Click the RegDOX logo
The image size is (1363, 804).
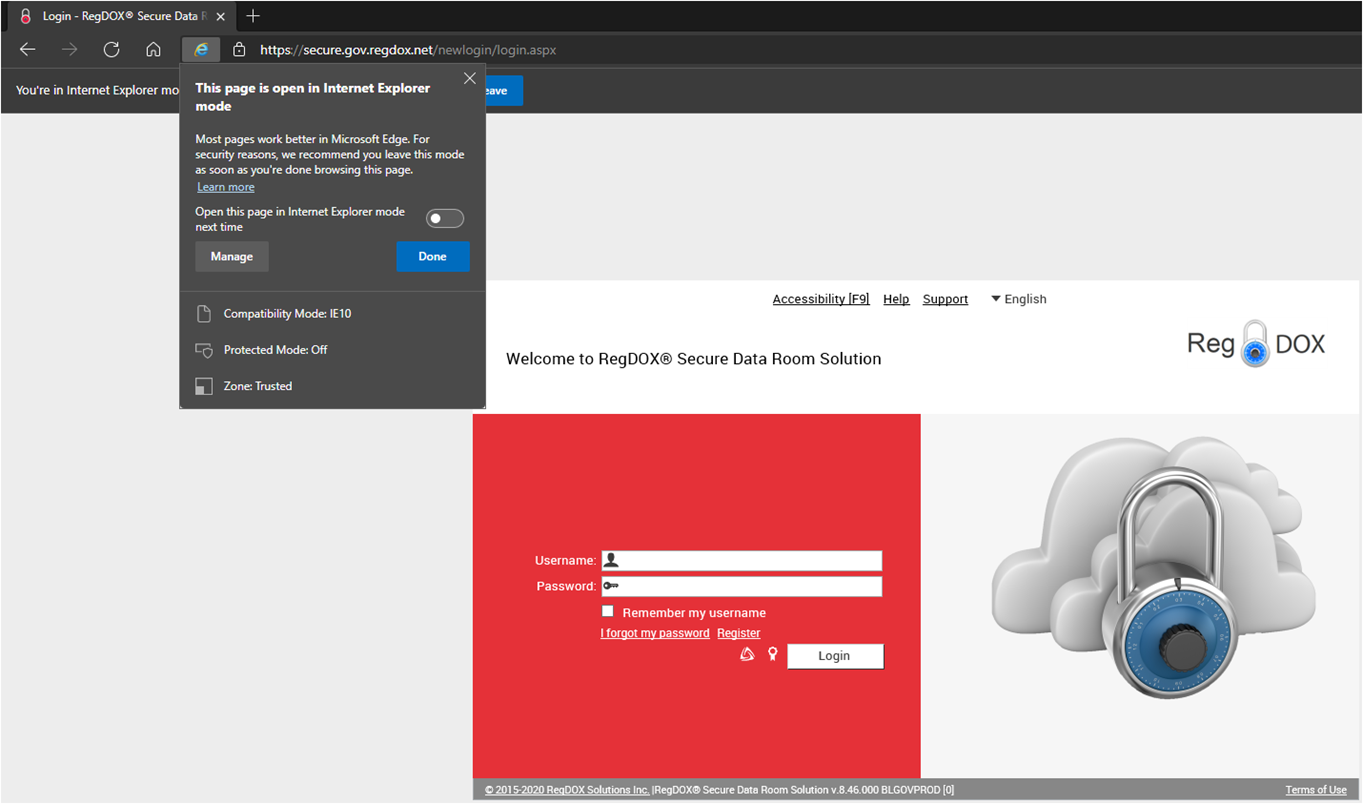[1256, 344]
